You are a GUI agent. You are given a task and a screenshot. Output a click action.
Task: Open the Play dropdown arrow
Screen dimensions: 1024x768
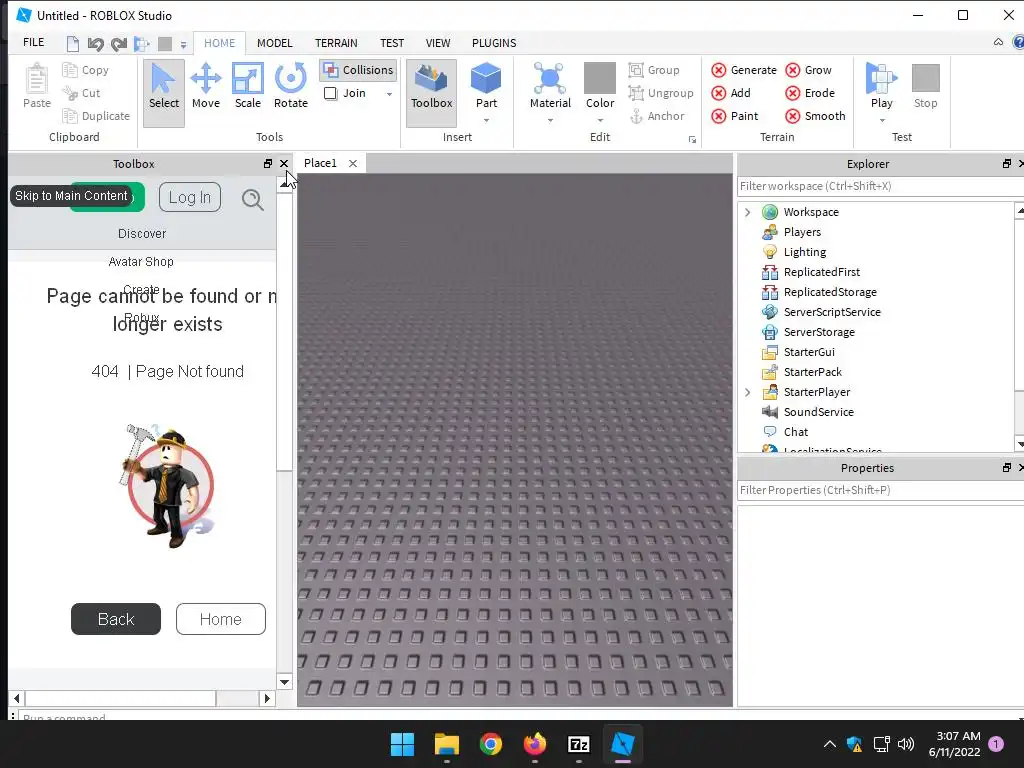tap(882, 120)
